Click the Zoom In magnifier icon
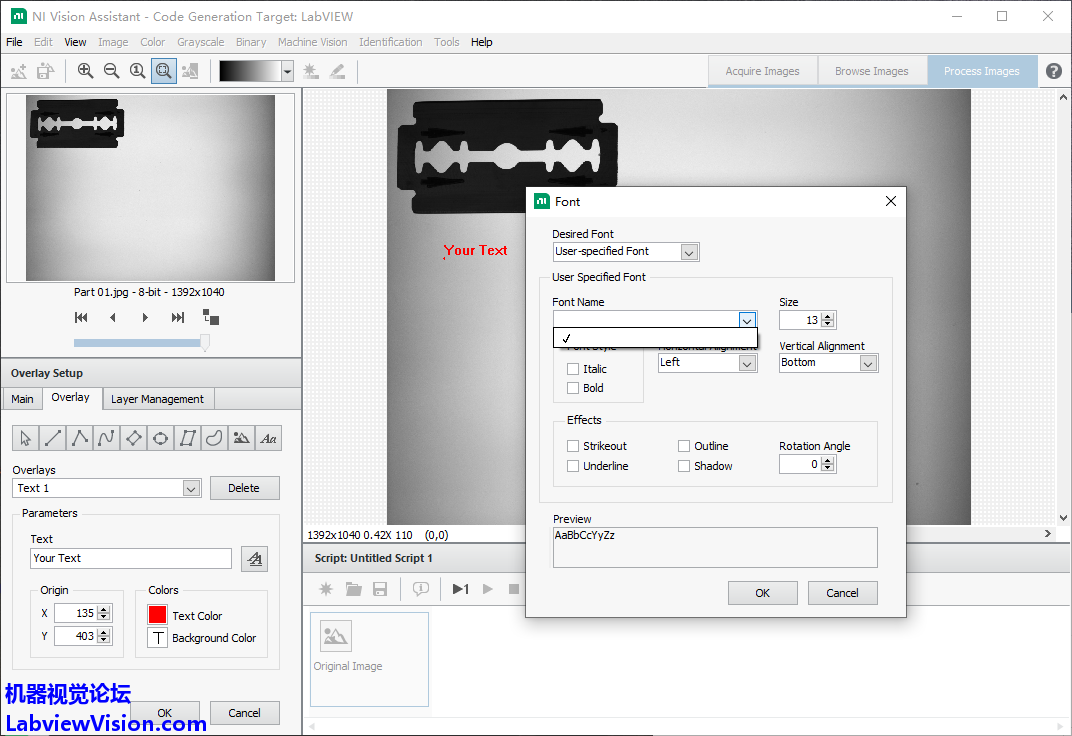Screen dimensions: 1072x736 pos(85,71)
